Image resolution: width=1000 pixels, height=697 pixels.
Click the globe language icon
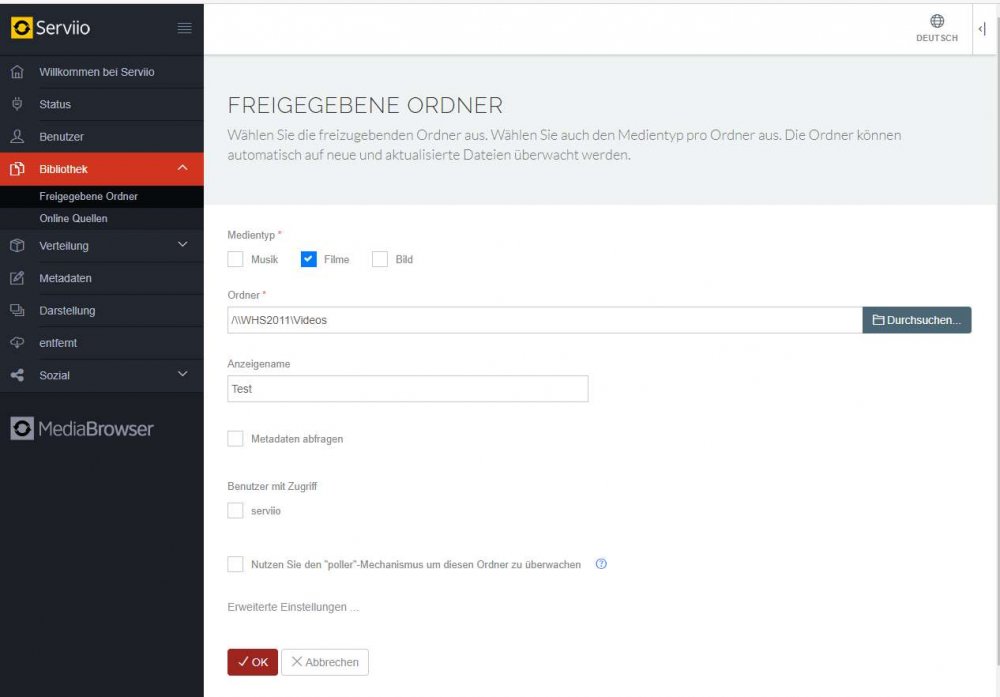pyautogui.click(x=937, y=21)
